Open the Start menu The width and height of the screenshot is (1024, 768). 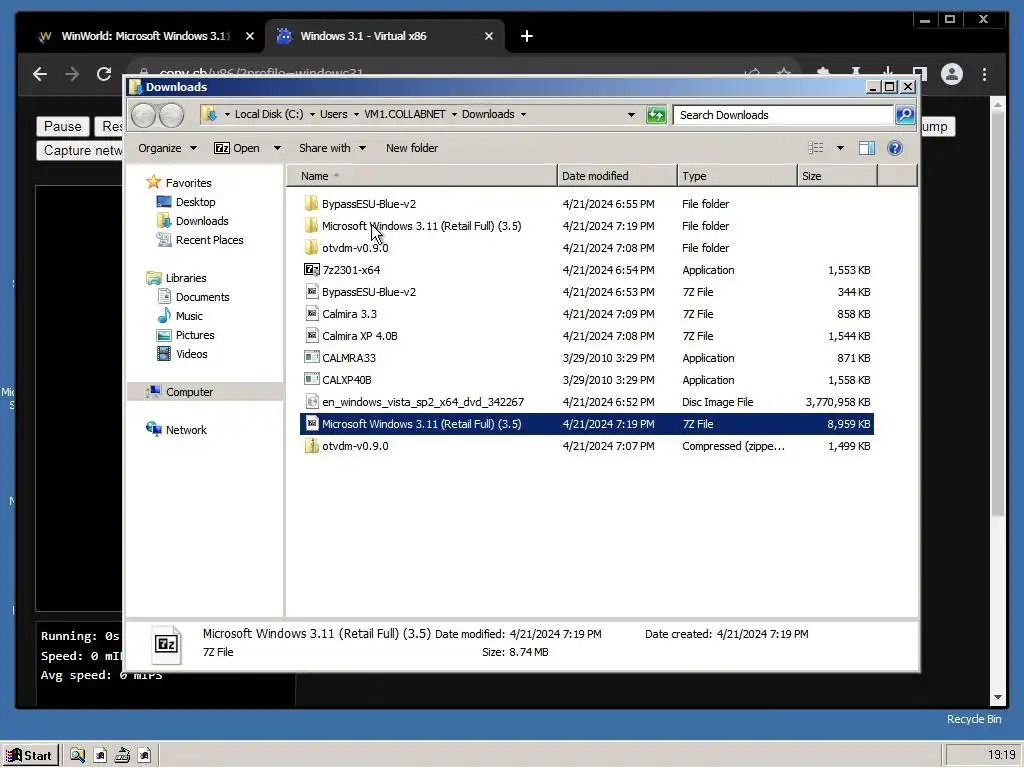point(29,756)
